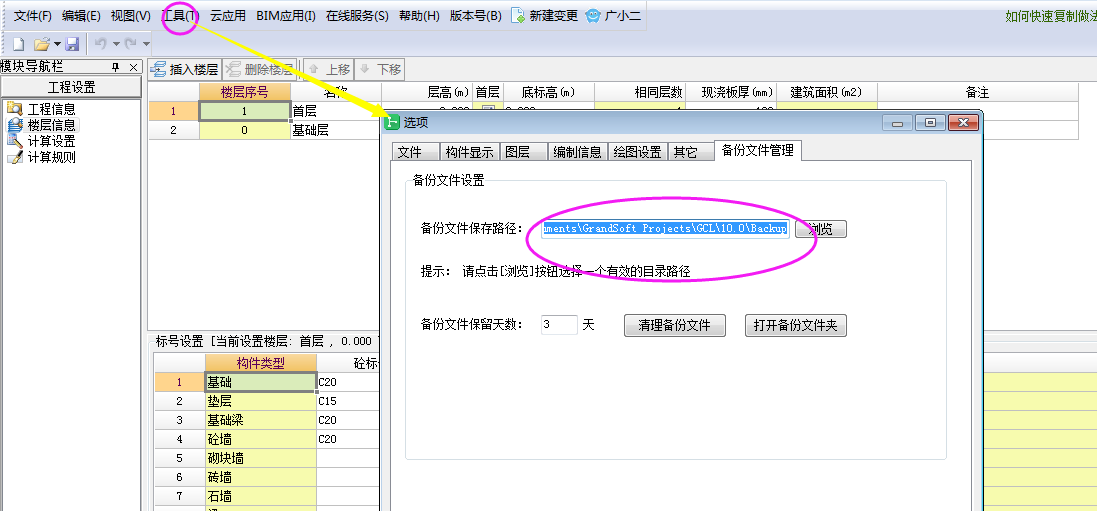Click the 浏览 browse button
The image size is (1097, 511).
tap(821, 229)
